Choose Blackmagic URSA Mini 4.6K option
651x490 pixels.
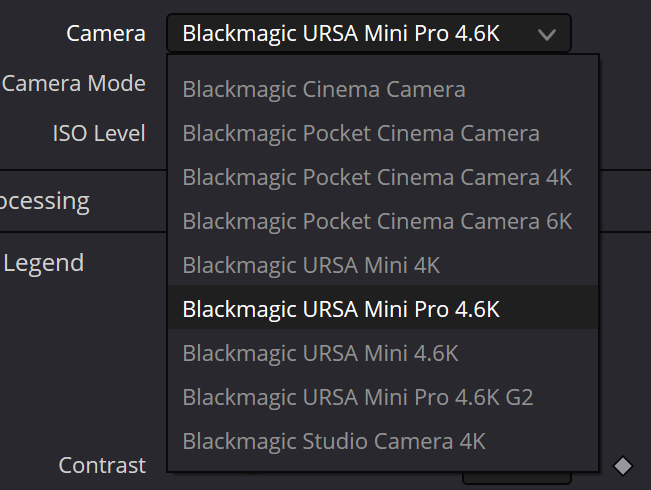[x=383, y=353]
